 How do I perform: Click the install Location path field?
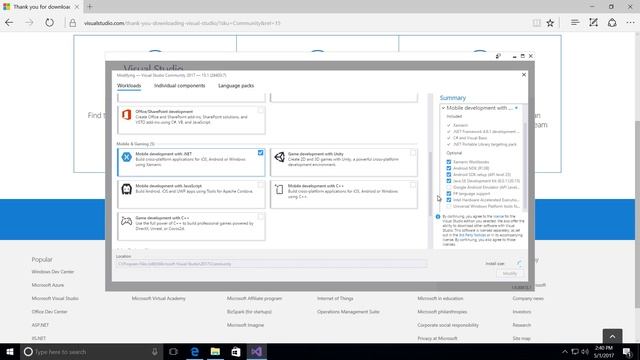pos(271,264)
